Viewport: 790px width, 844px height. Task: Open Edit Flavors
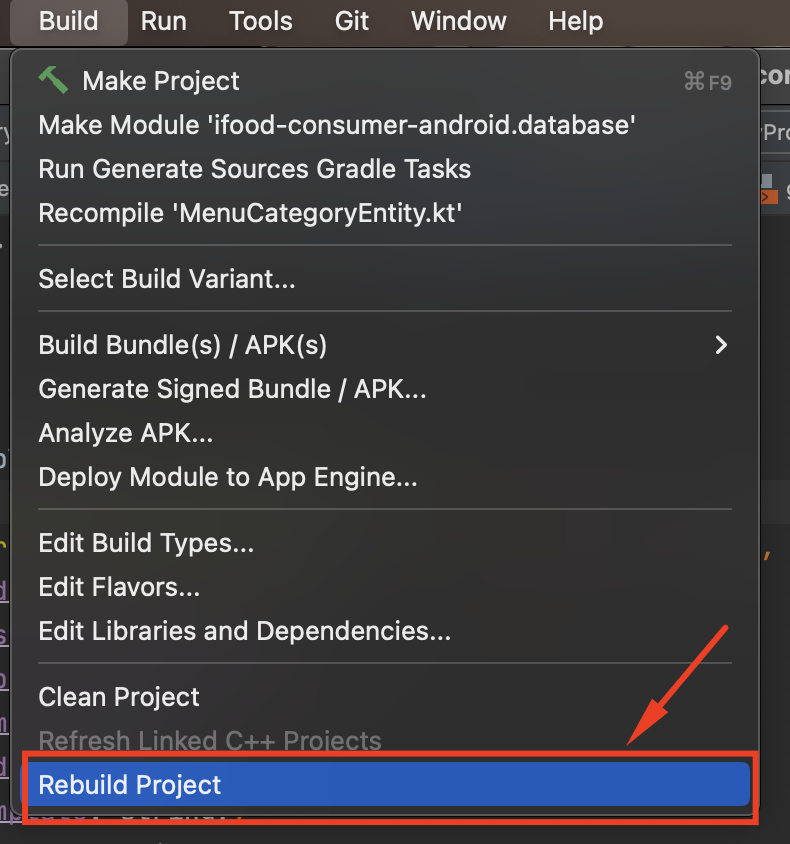(119, 587)
